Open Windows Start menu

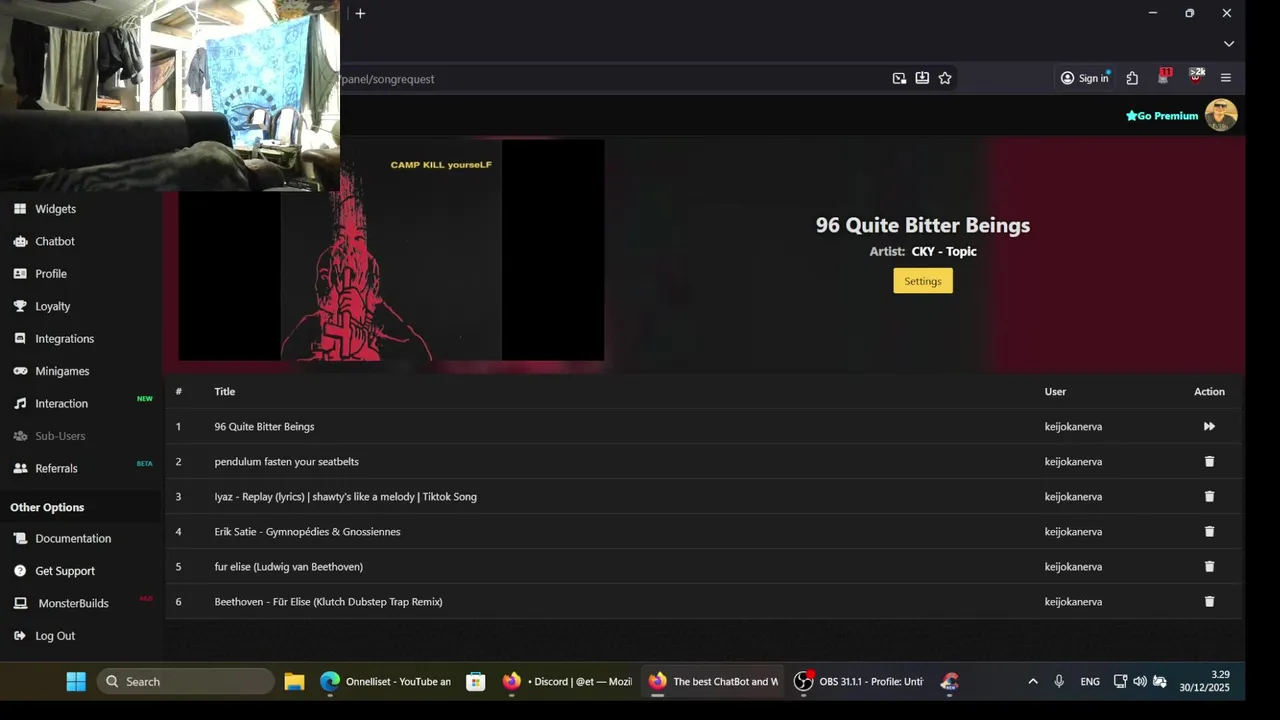(x=76, y=681)
